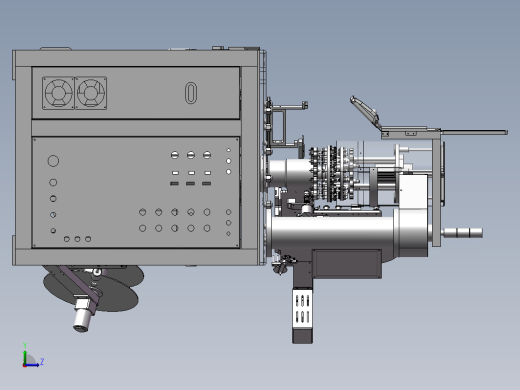Select the rectangular loop bracket beside cabinet

point(279,126)
